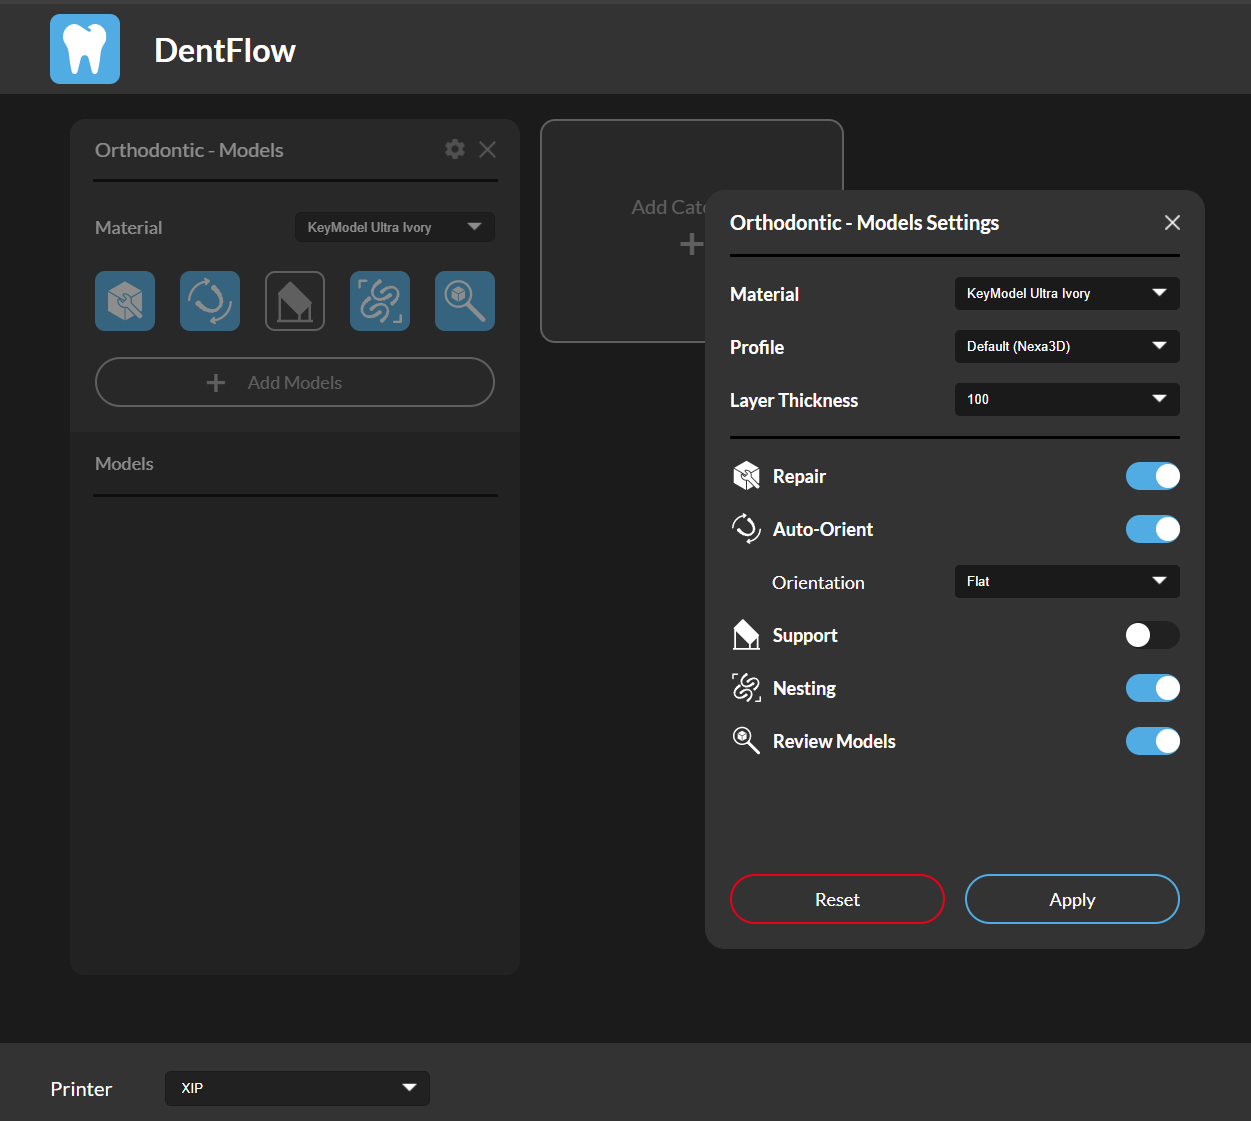Click the Reset button
Image resolution: width=1251 pixels, height=1121 pixels.
(x=836, y=899)
